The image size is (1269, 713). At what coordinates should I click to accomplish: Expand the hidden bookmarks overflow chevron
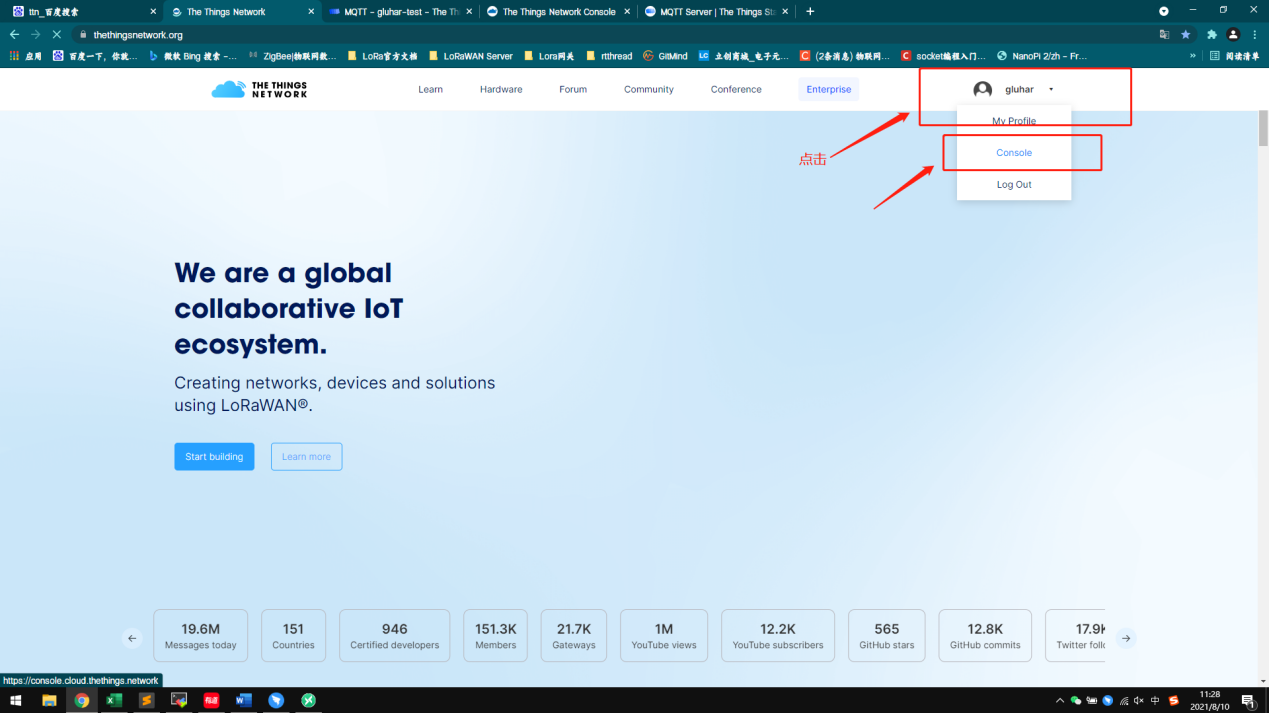point(1192,56)
